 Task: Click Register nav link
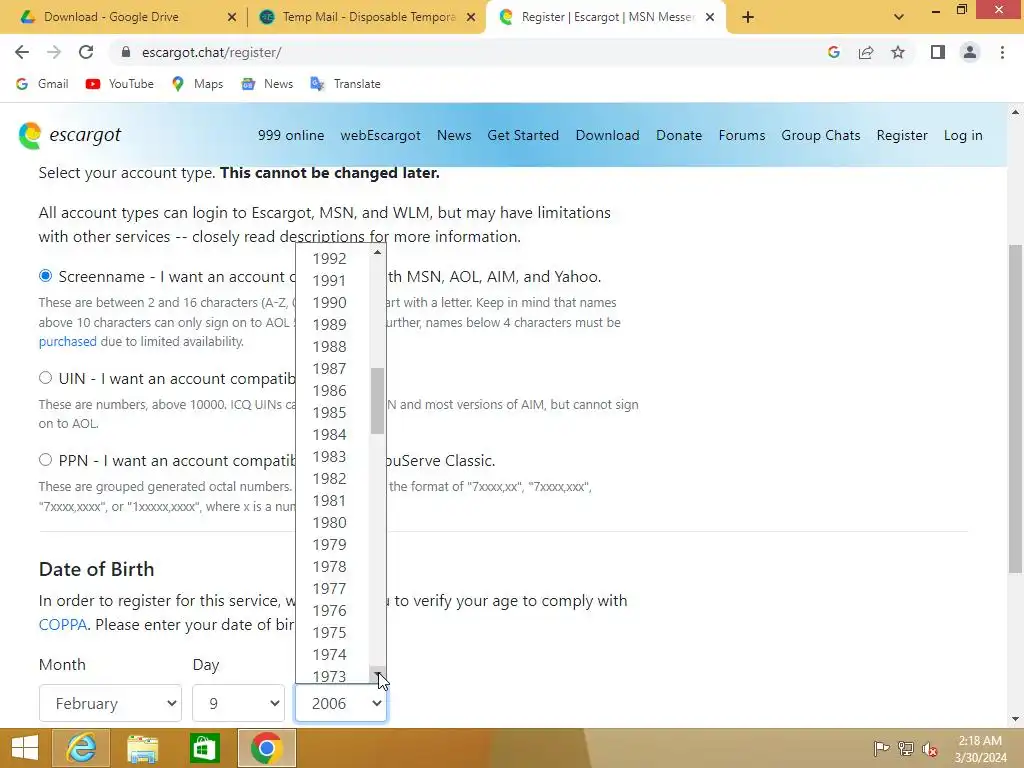902,135
